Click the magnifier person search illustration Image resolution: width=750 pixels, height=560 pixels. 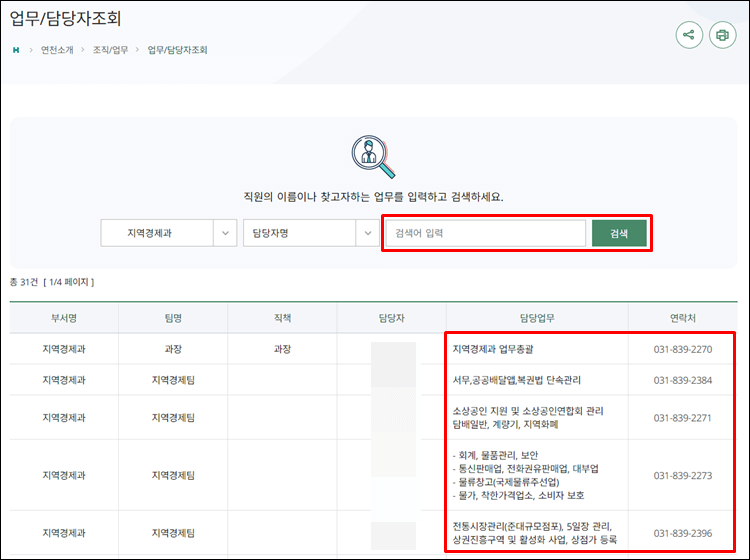[373, 157]
